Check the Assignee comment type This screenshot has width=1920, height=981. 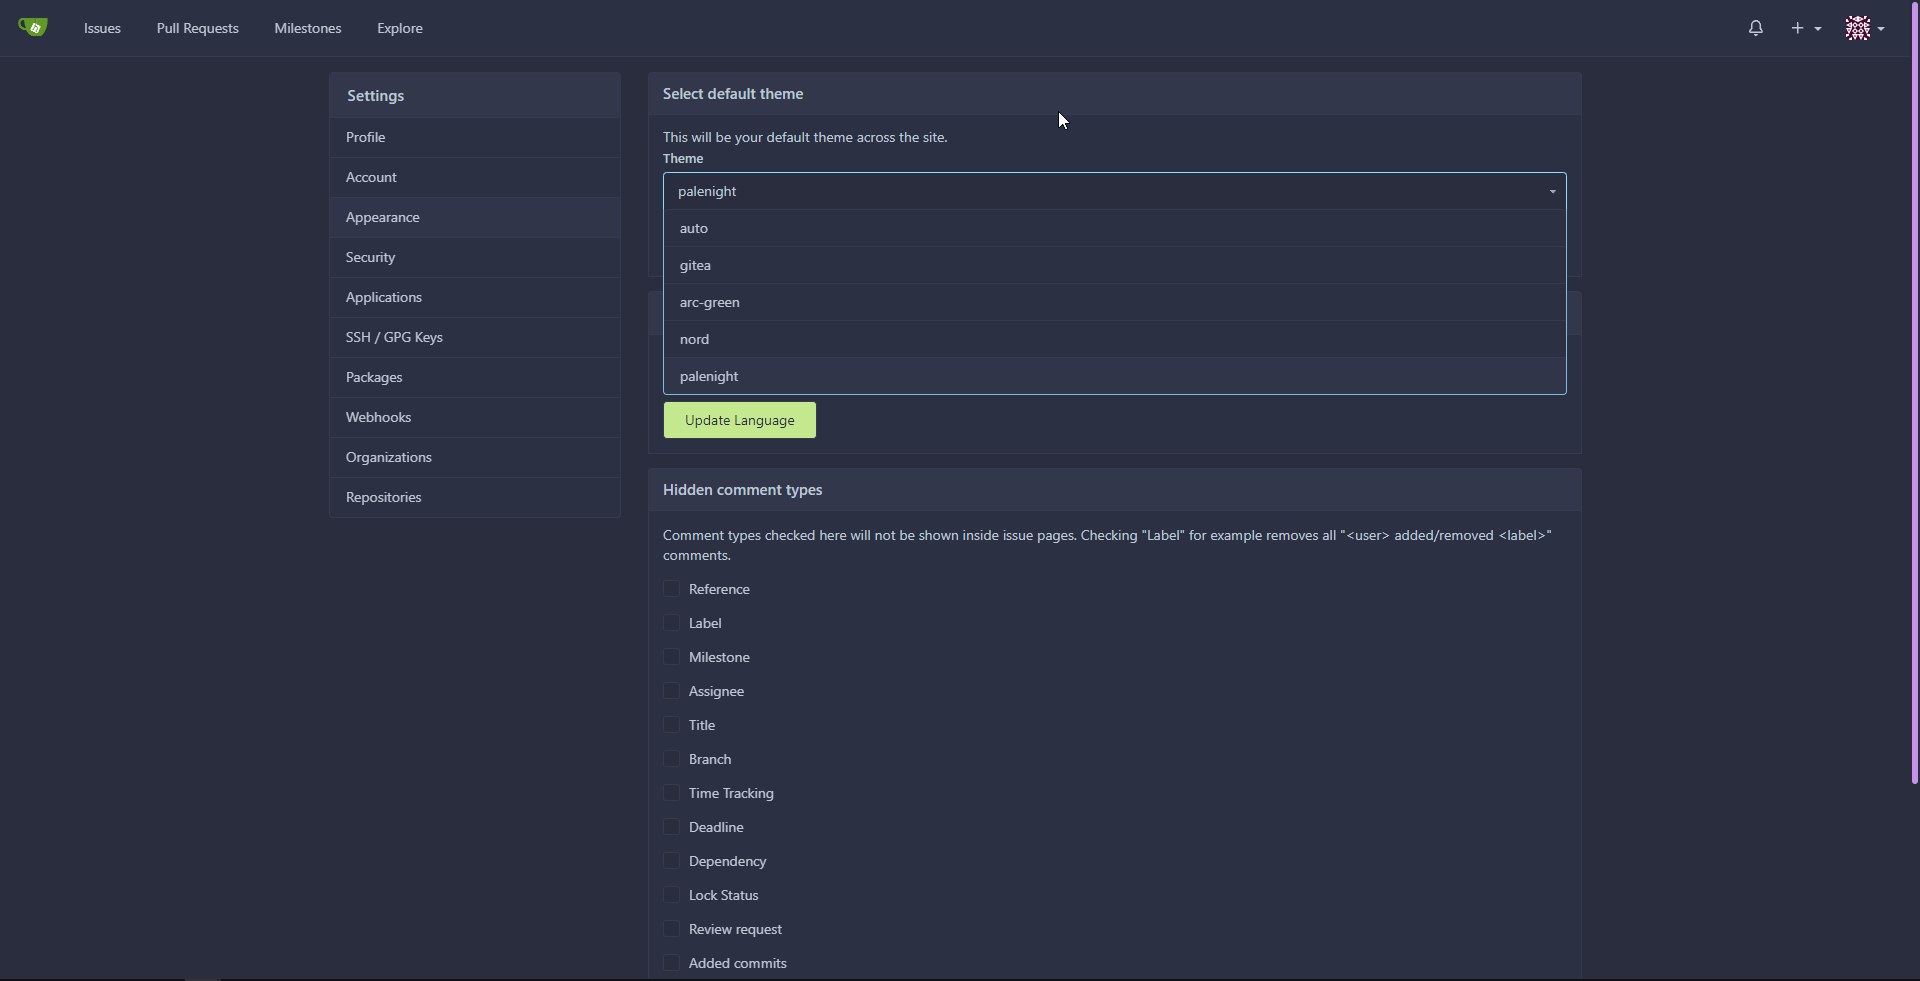click(x=671, y=691)
